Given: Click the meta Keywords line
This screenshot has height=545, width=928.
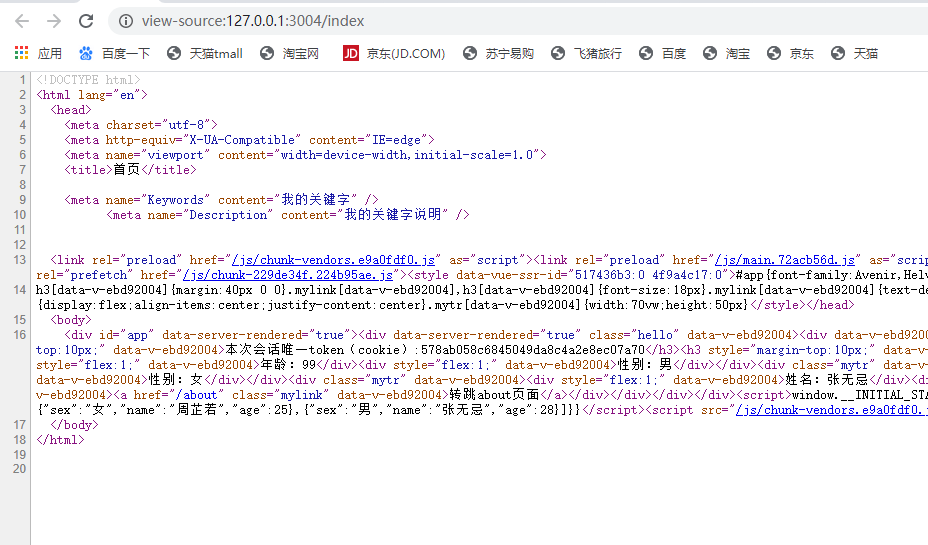Looking at the screenshot, I should point(221,199).
